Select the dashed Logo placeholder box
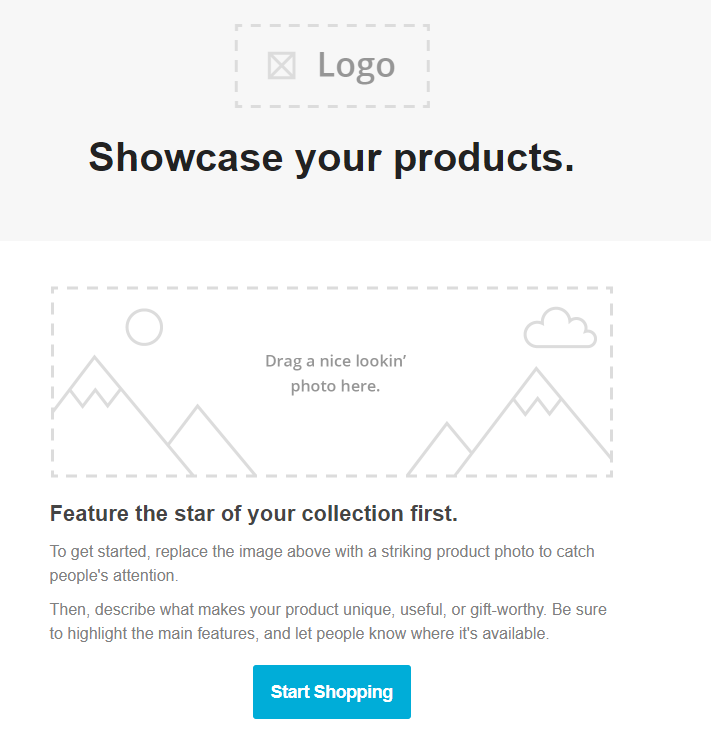 [x=332, y=66]
